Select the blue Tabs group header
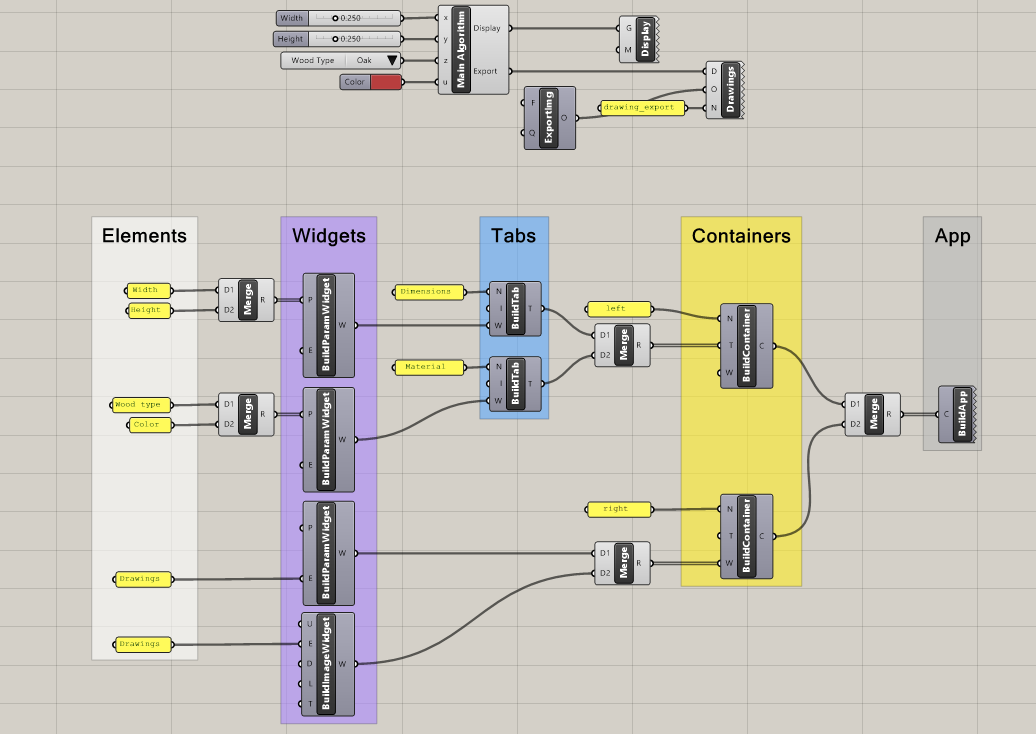This screenshot has width=1036, height=734. click(513, 236)
